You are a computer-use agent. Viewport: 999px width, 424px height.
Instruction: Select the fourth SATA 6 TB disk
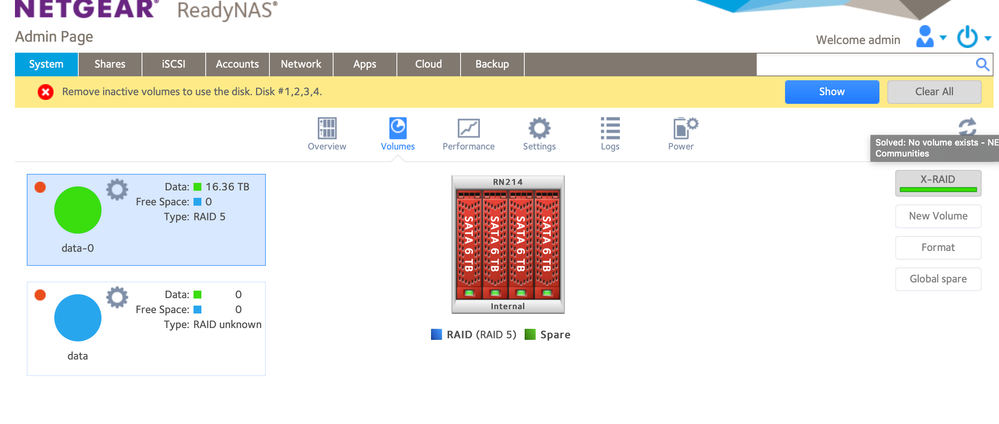point(547,244)
